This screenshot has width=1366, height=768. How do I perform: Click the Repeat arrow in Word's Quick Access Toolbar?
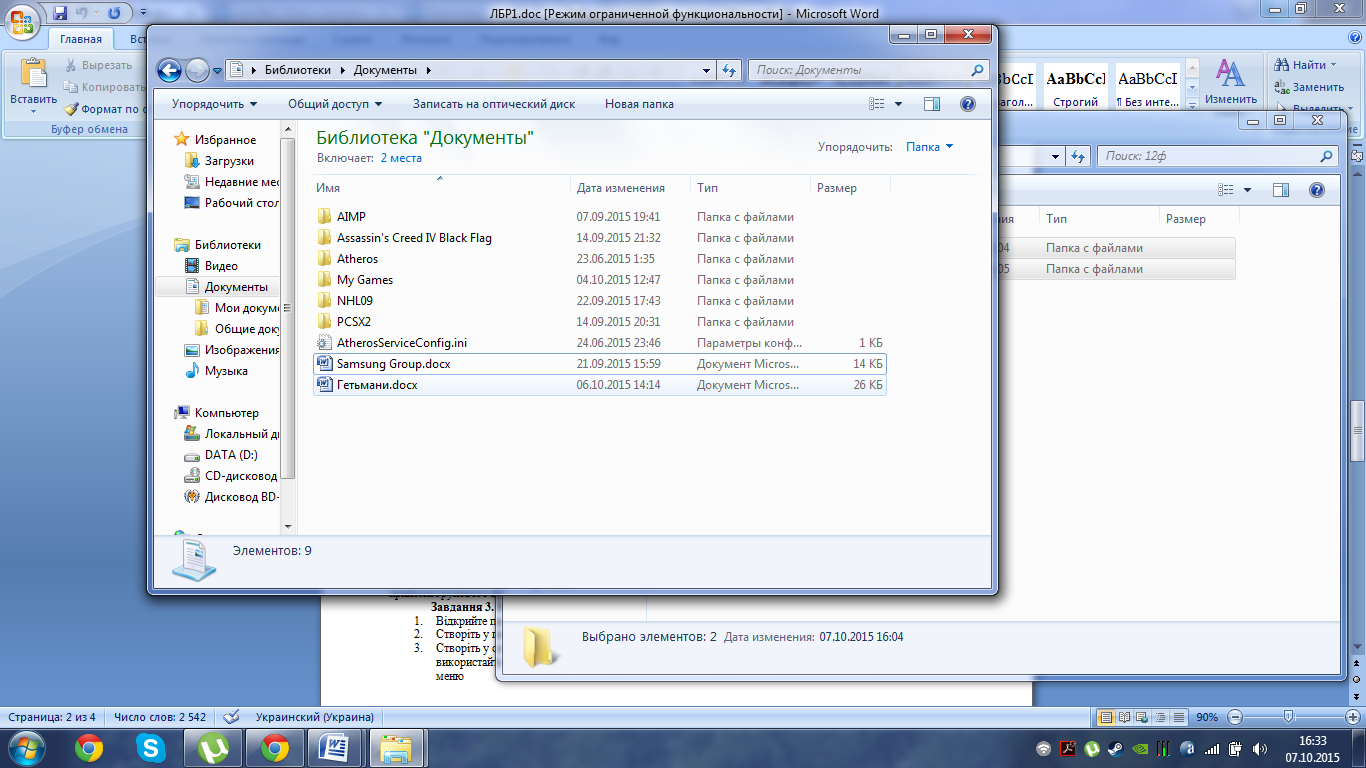115,13
